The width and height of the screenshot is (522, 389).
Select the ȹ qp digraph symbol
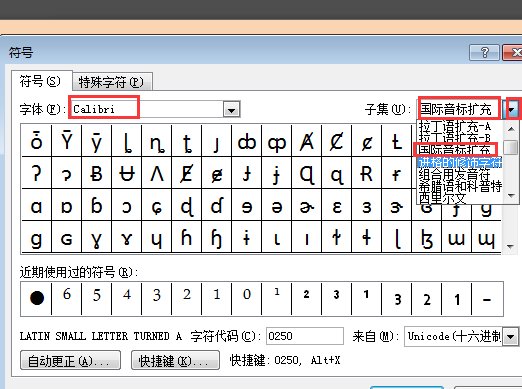click(277, 141)
